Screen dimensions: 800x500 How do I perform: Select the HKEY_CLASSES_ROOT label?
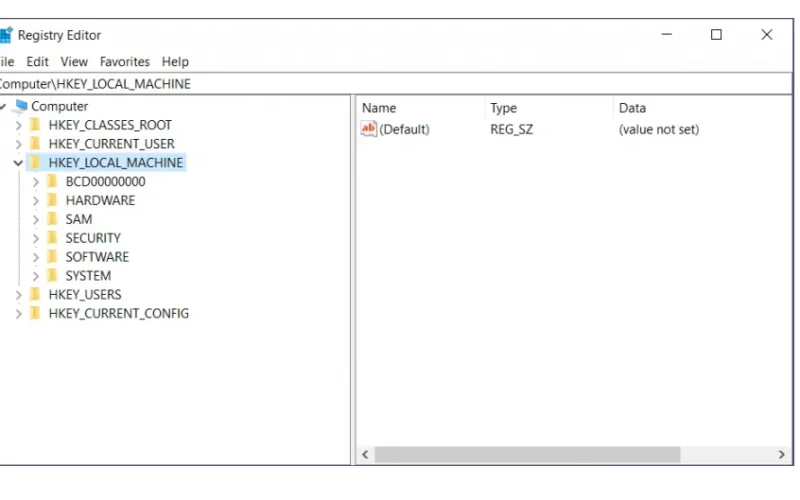tap(110, 125)
